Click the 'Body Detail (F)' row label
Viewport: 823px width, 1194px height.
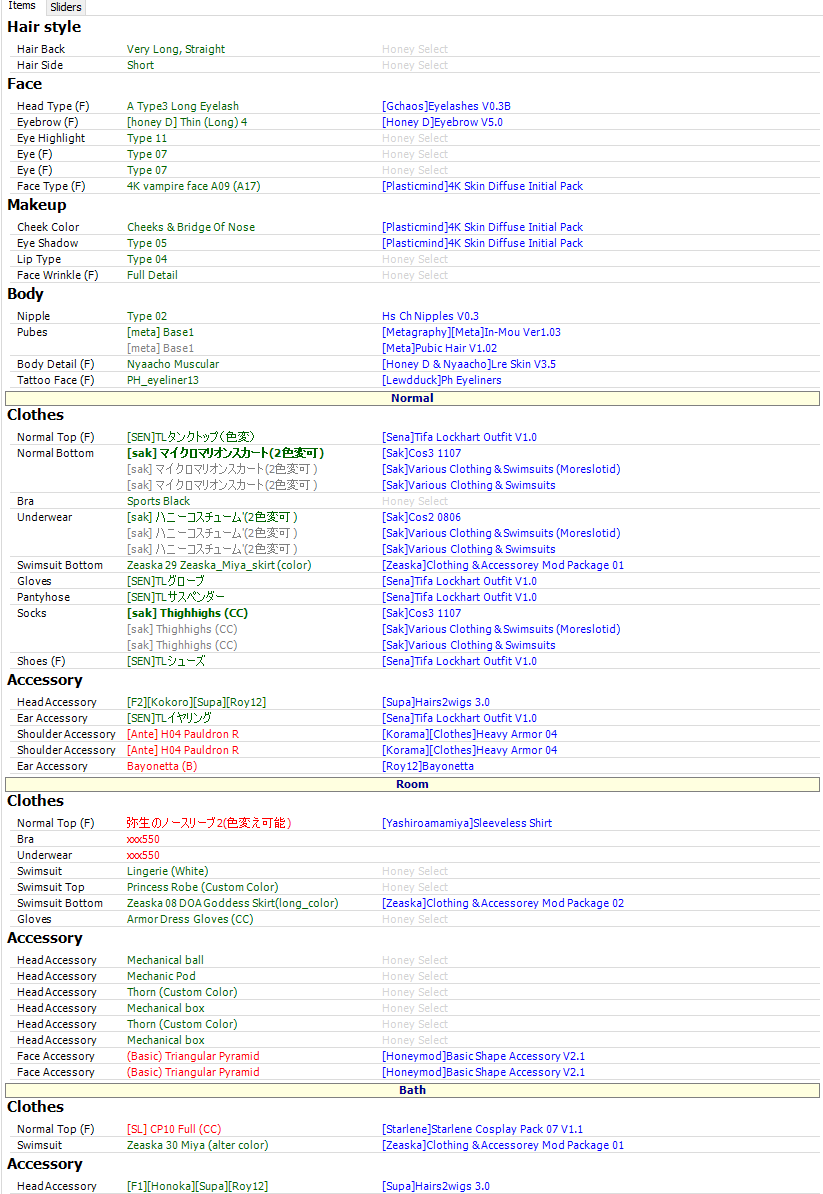[x=56, y=365]
